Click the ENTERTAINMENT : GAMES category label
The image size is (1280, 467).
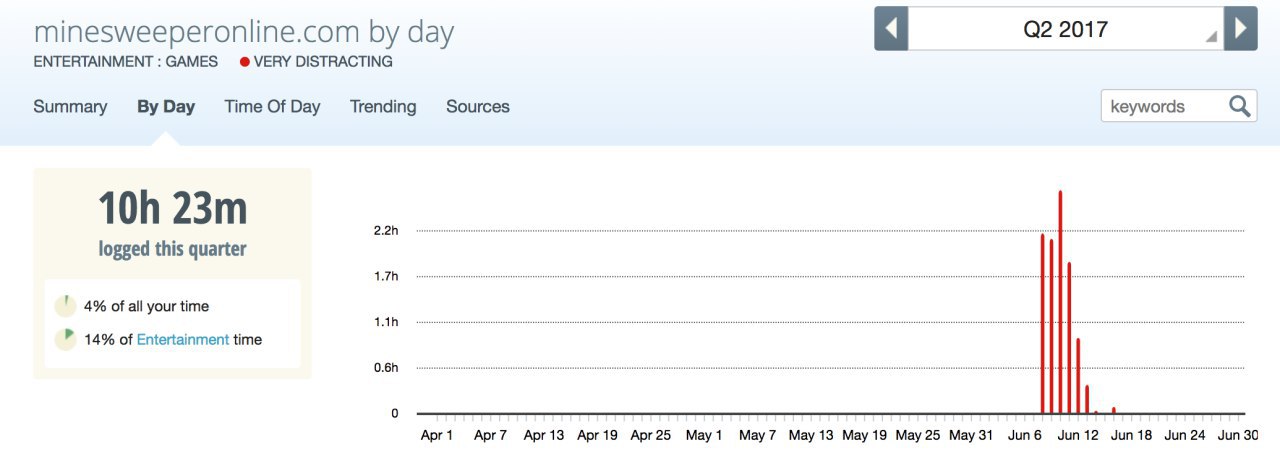point(126,62)
